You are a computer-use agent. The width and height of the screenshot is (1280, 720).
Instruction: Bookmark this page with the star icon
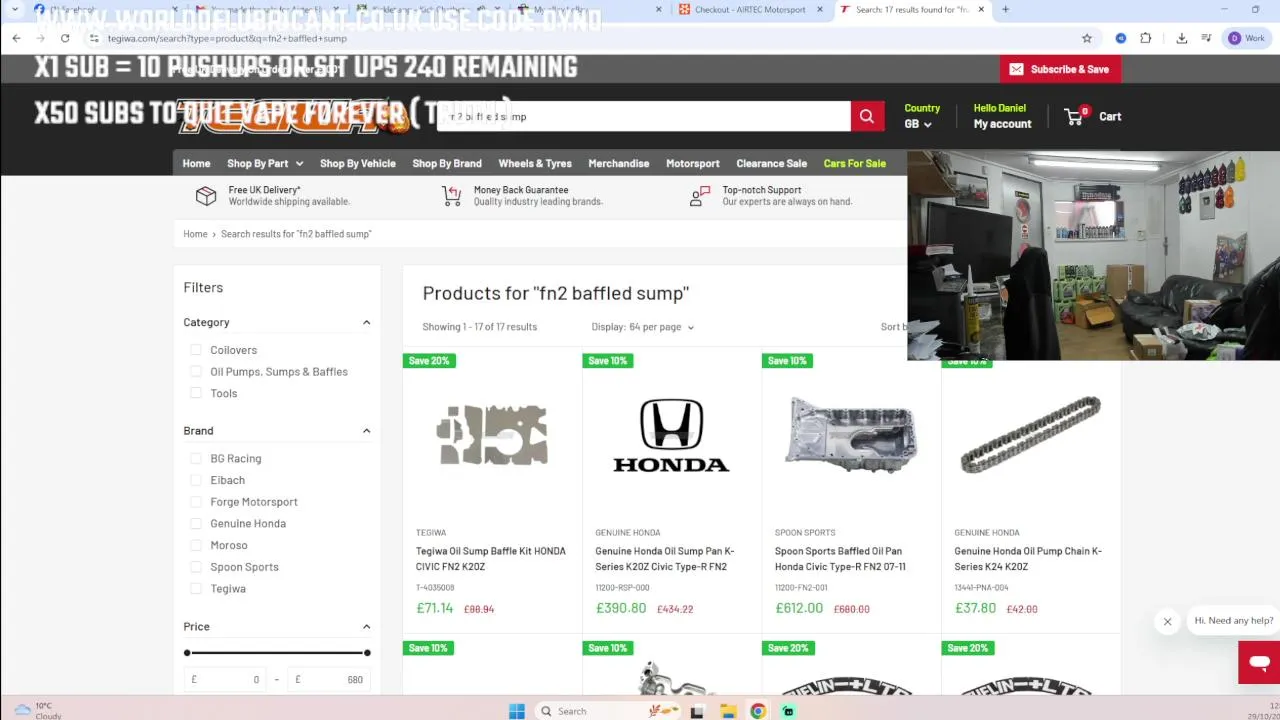[1087, 38]
